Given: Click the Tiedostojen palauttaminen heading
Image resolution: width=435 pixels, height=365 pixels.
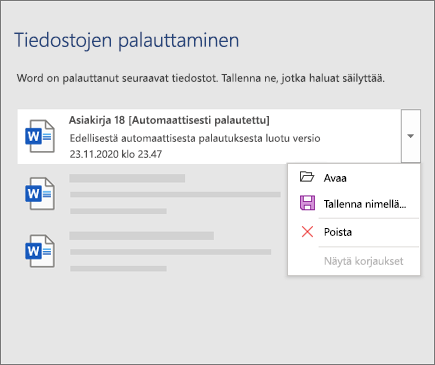Looking at the screenshot, I should coord(127,41).
